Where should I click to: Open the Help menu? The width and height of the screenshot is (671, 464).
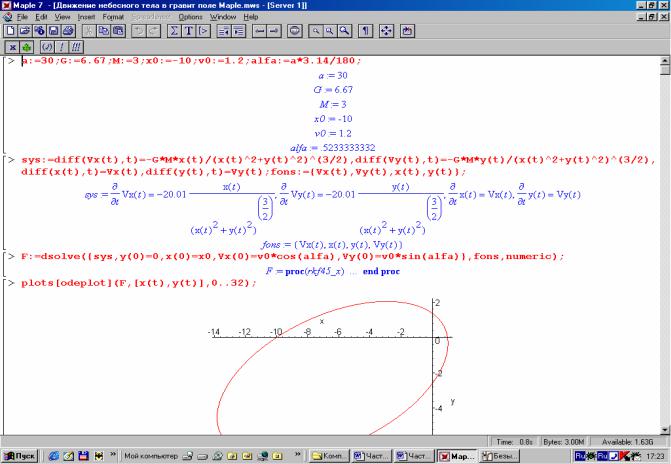[251, 17]
